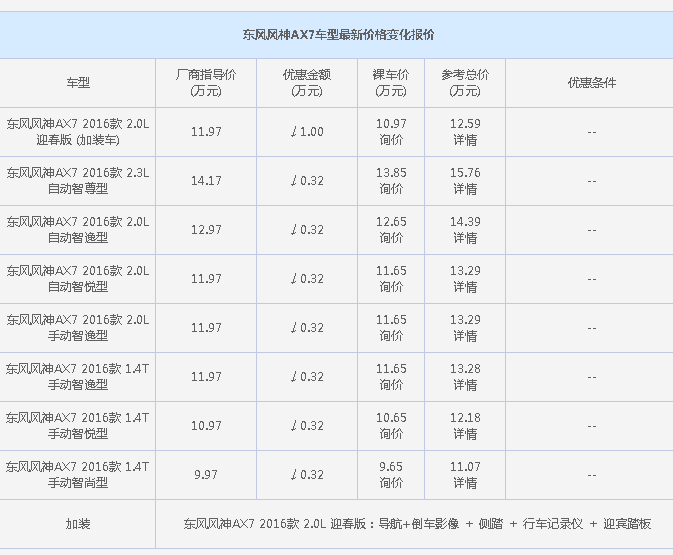Open model 2016款 2.0L 自动智悦型

77,279
